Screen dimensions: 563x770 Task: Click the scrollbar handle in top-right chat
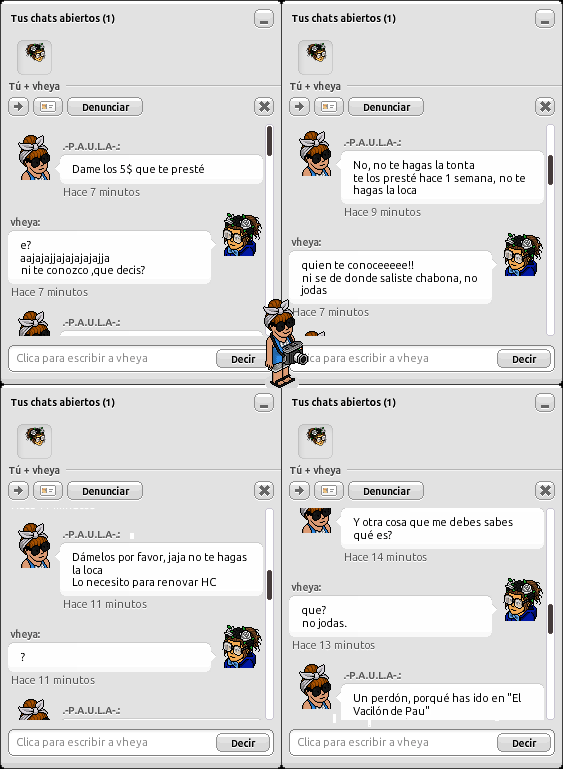click(550, 170)
